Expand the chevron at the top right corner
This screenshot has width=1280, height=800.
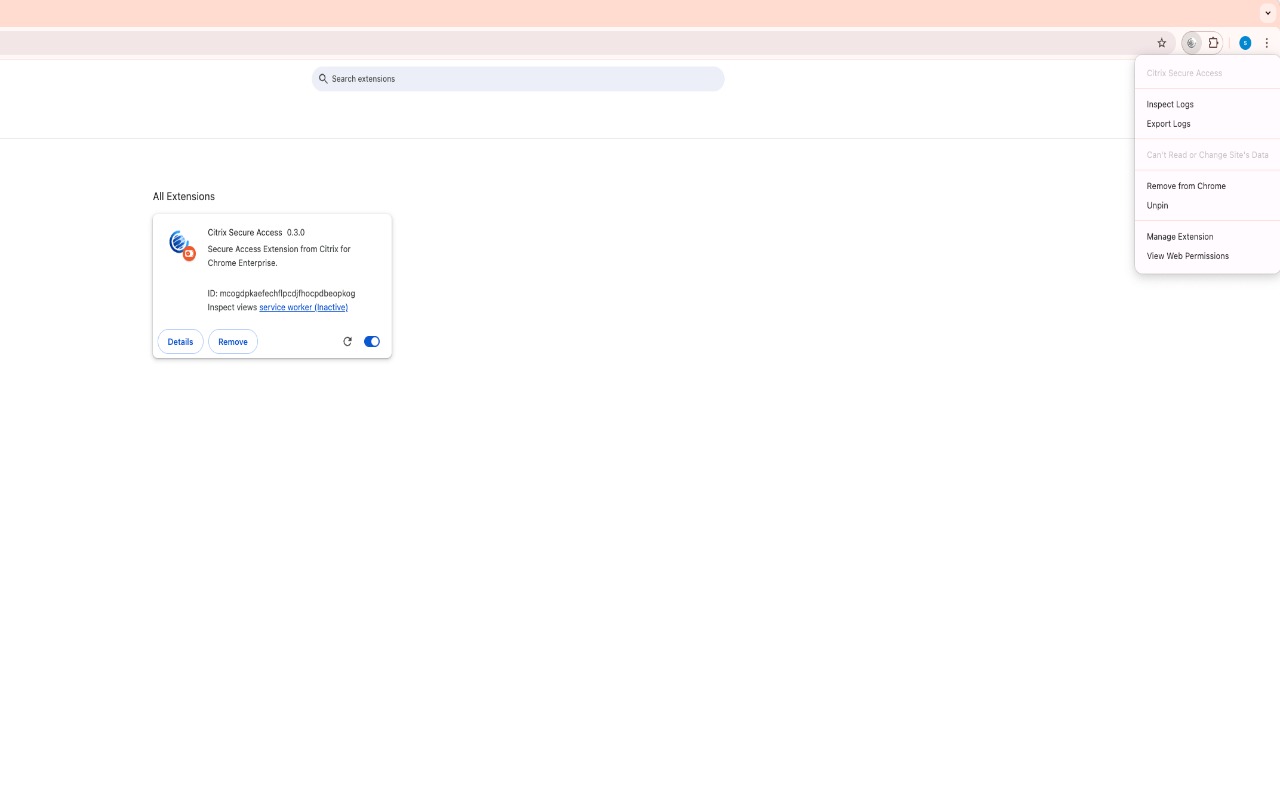[x=1267, y=12]
